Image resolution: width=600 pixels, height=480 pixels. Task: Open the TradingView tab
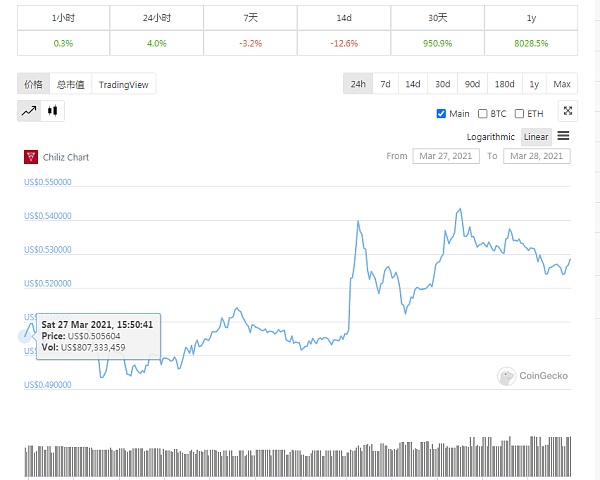click(124, 85)
